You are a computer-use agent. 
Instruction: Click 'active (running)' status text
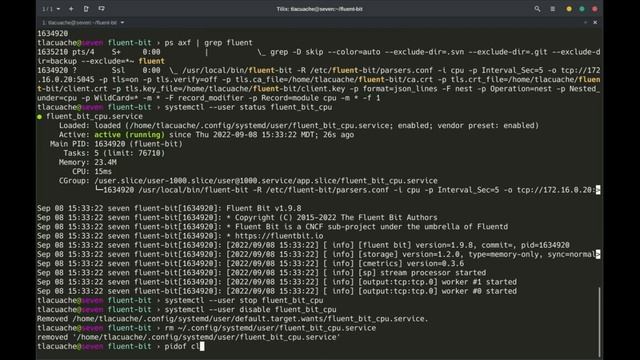(129, 135)
